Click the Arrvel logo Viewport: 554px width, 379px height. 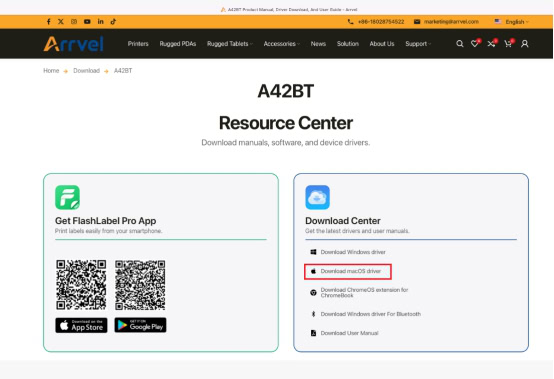point(73,44)
